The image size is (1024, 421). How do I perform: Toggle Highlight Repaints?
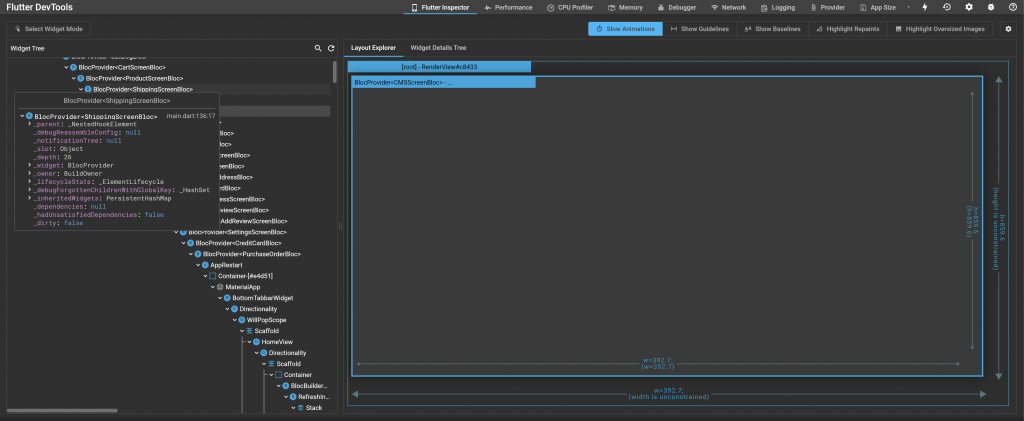click(848, 29)
